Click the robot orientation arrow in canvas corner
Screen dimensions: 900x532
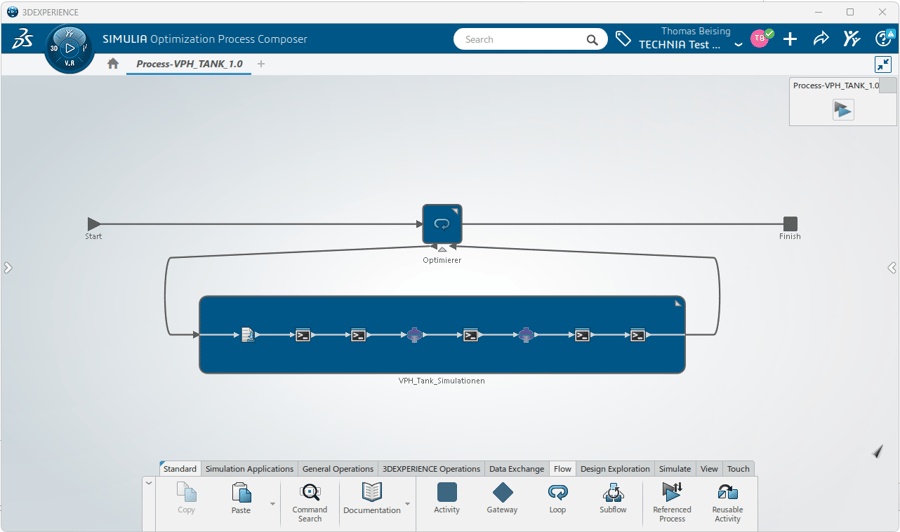click(878, 451)
